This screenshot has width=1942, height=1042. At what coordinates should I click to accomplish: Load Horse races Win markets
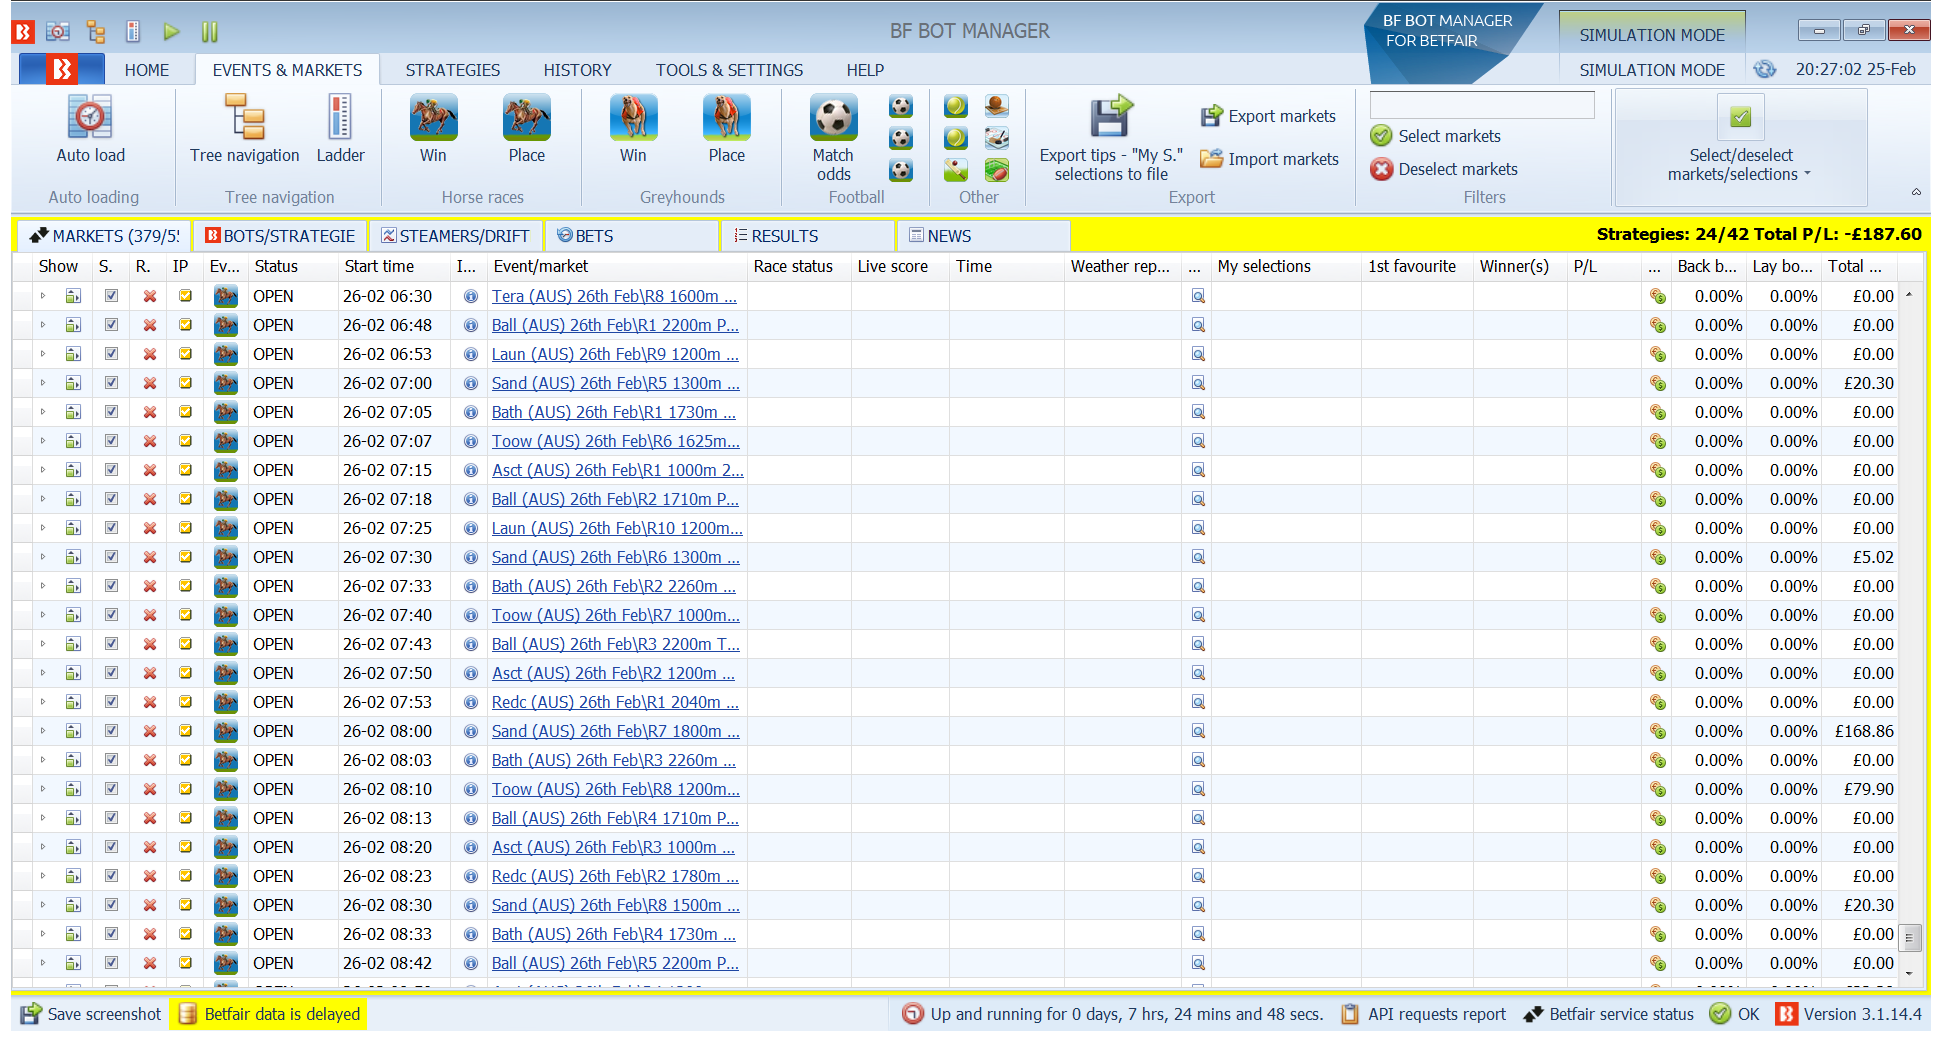[433, 129]
